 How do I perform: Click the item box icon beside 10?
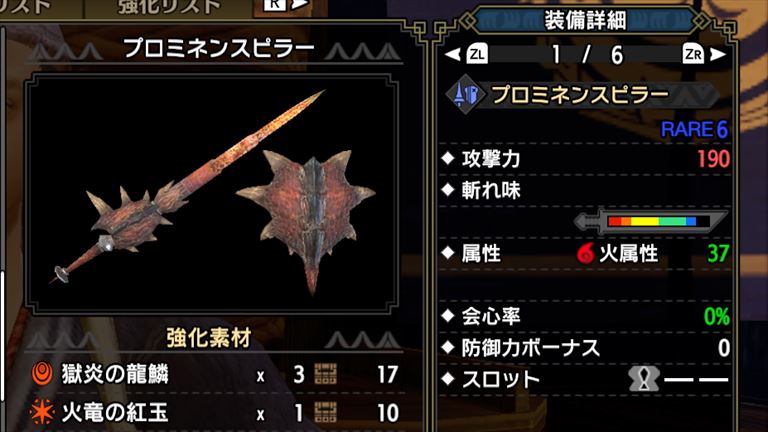(325, 412)
